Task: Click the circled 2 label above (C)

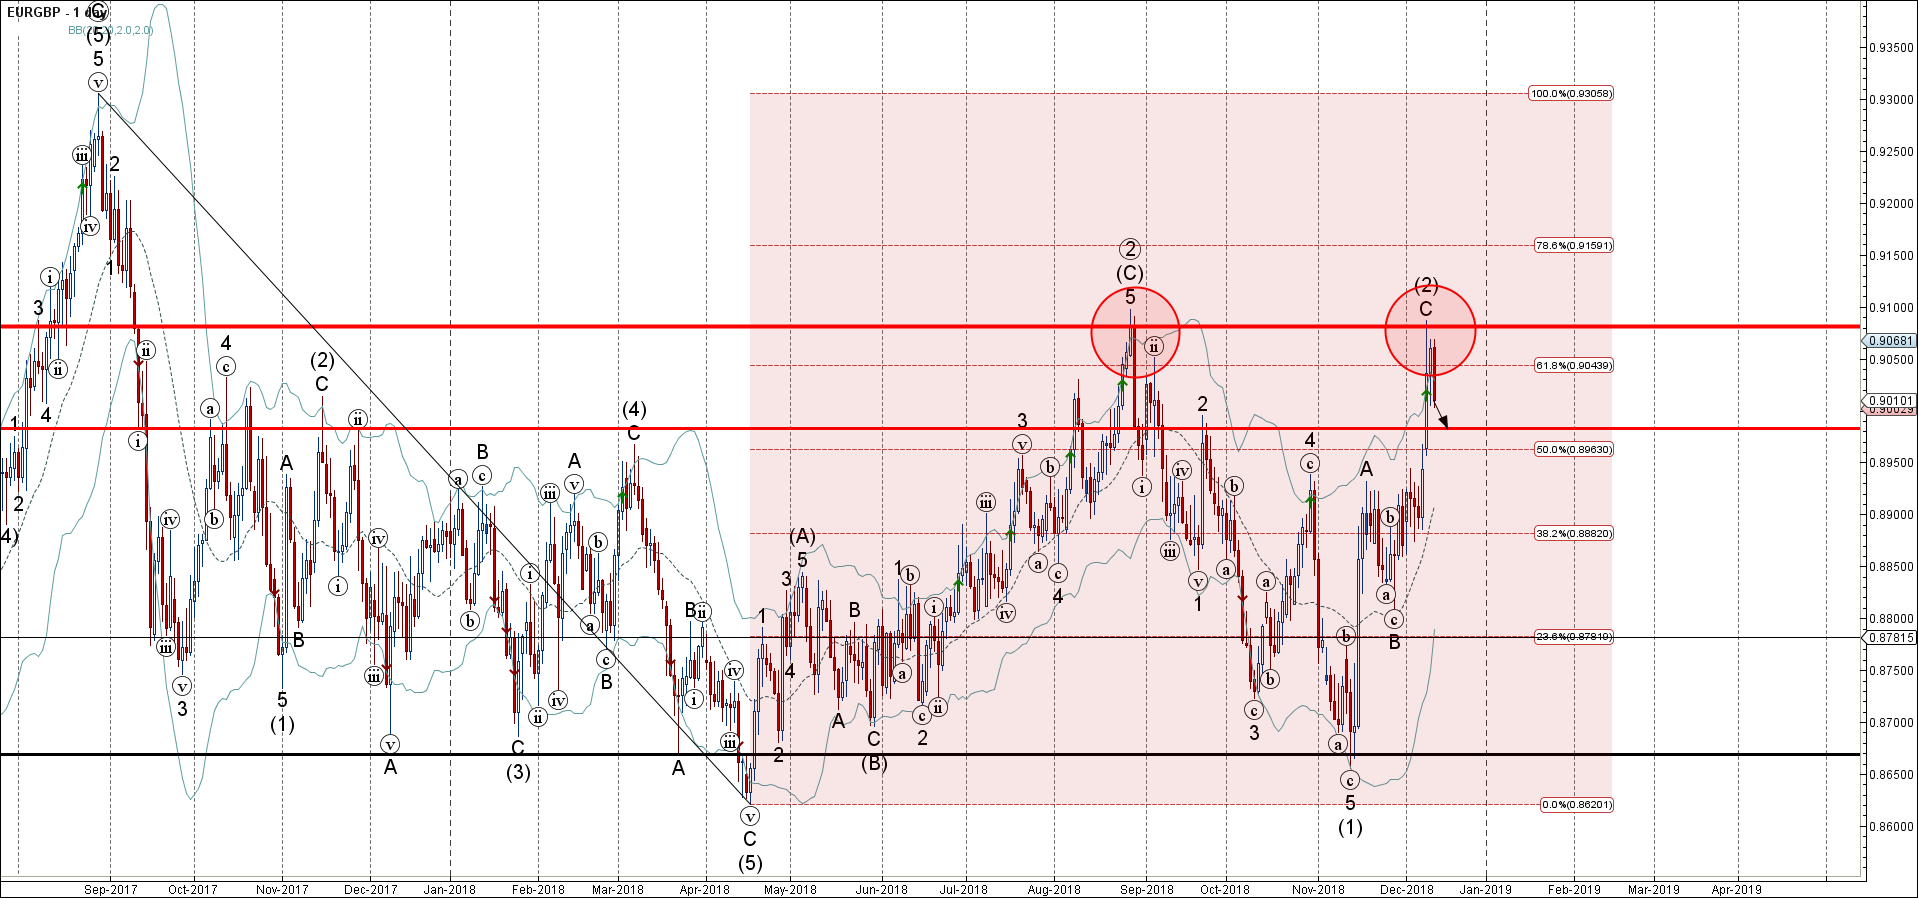Action: point(1130,249)
